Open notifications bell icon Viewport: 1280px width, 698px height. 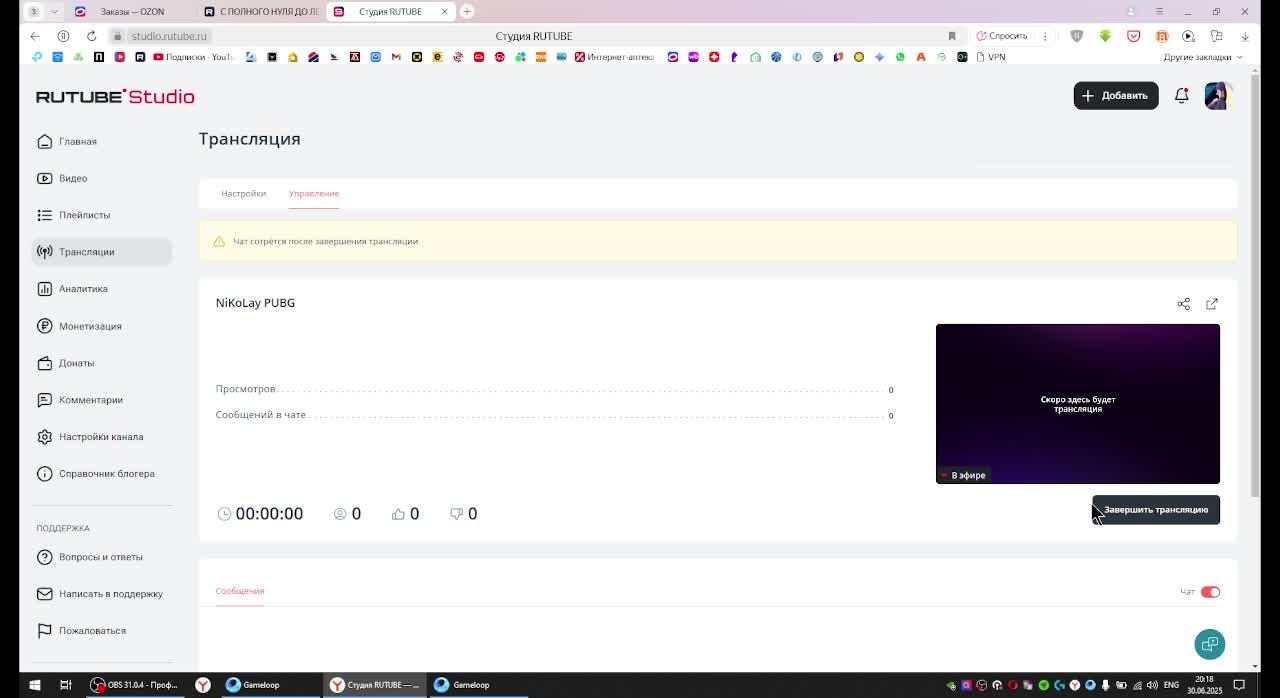point(1182,96)
